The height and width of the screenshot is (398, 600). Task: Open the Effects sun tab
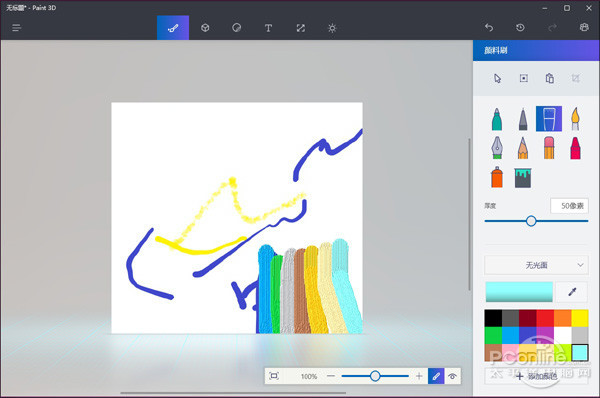coord(332,28)
